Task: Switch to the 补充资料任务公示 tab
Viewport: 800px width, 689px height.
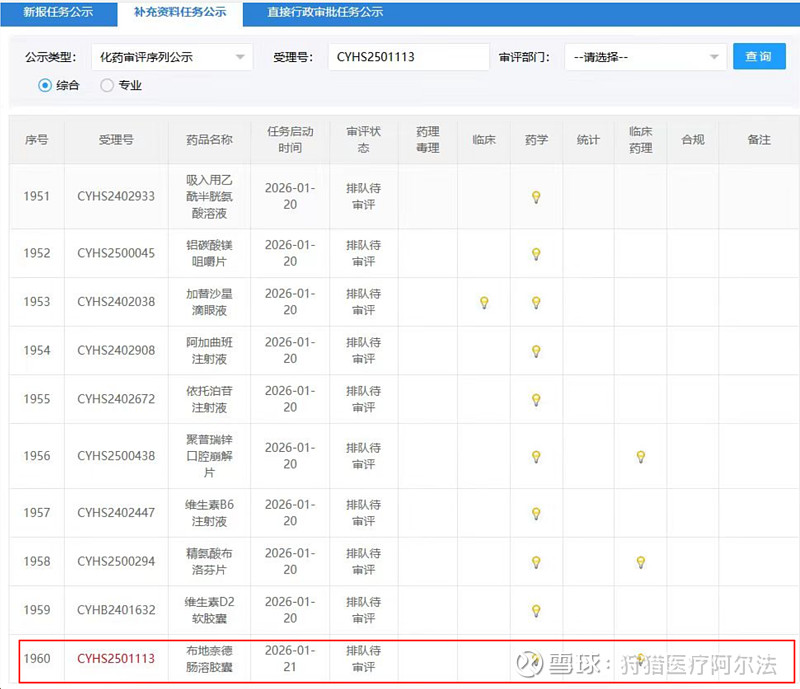Action: tap(180, 13)
